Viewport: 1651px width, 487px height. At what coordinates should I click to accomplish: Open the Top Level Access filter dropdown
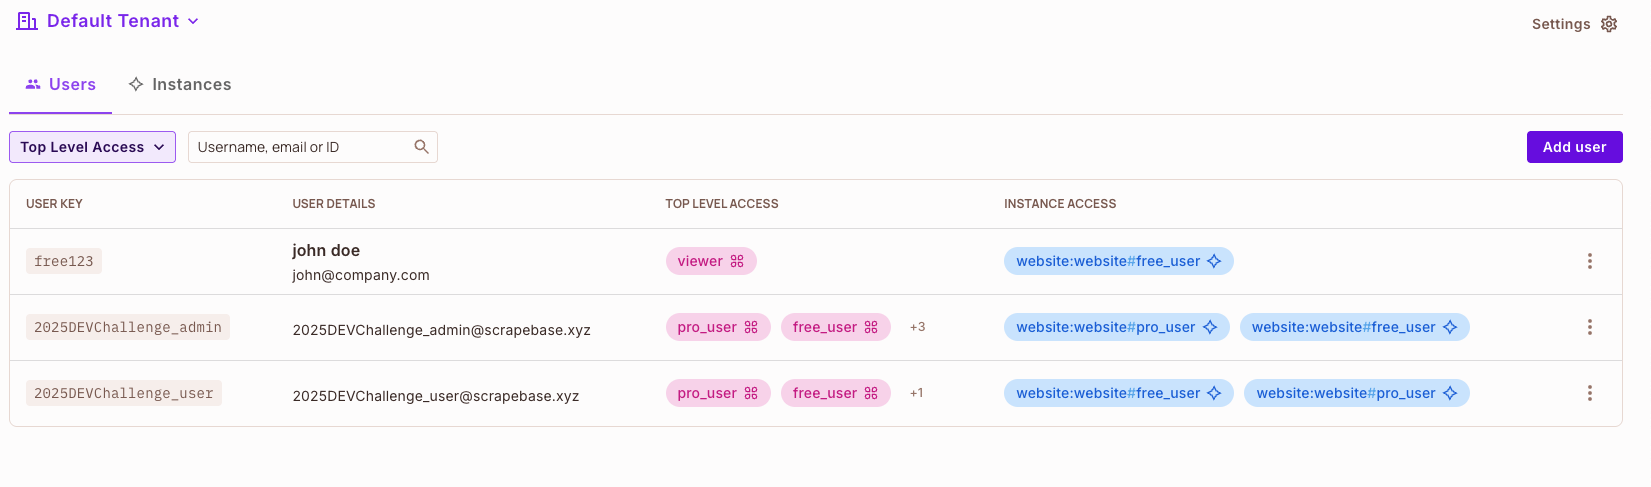(x=92, y=147)
